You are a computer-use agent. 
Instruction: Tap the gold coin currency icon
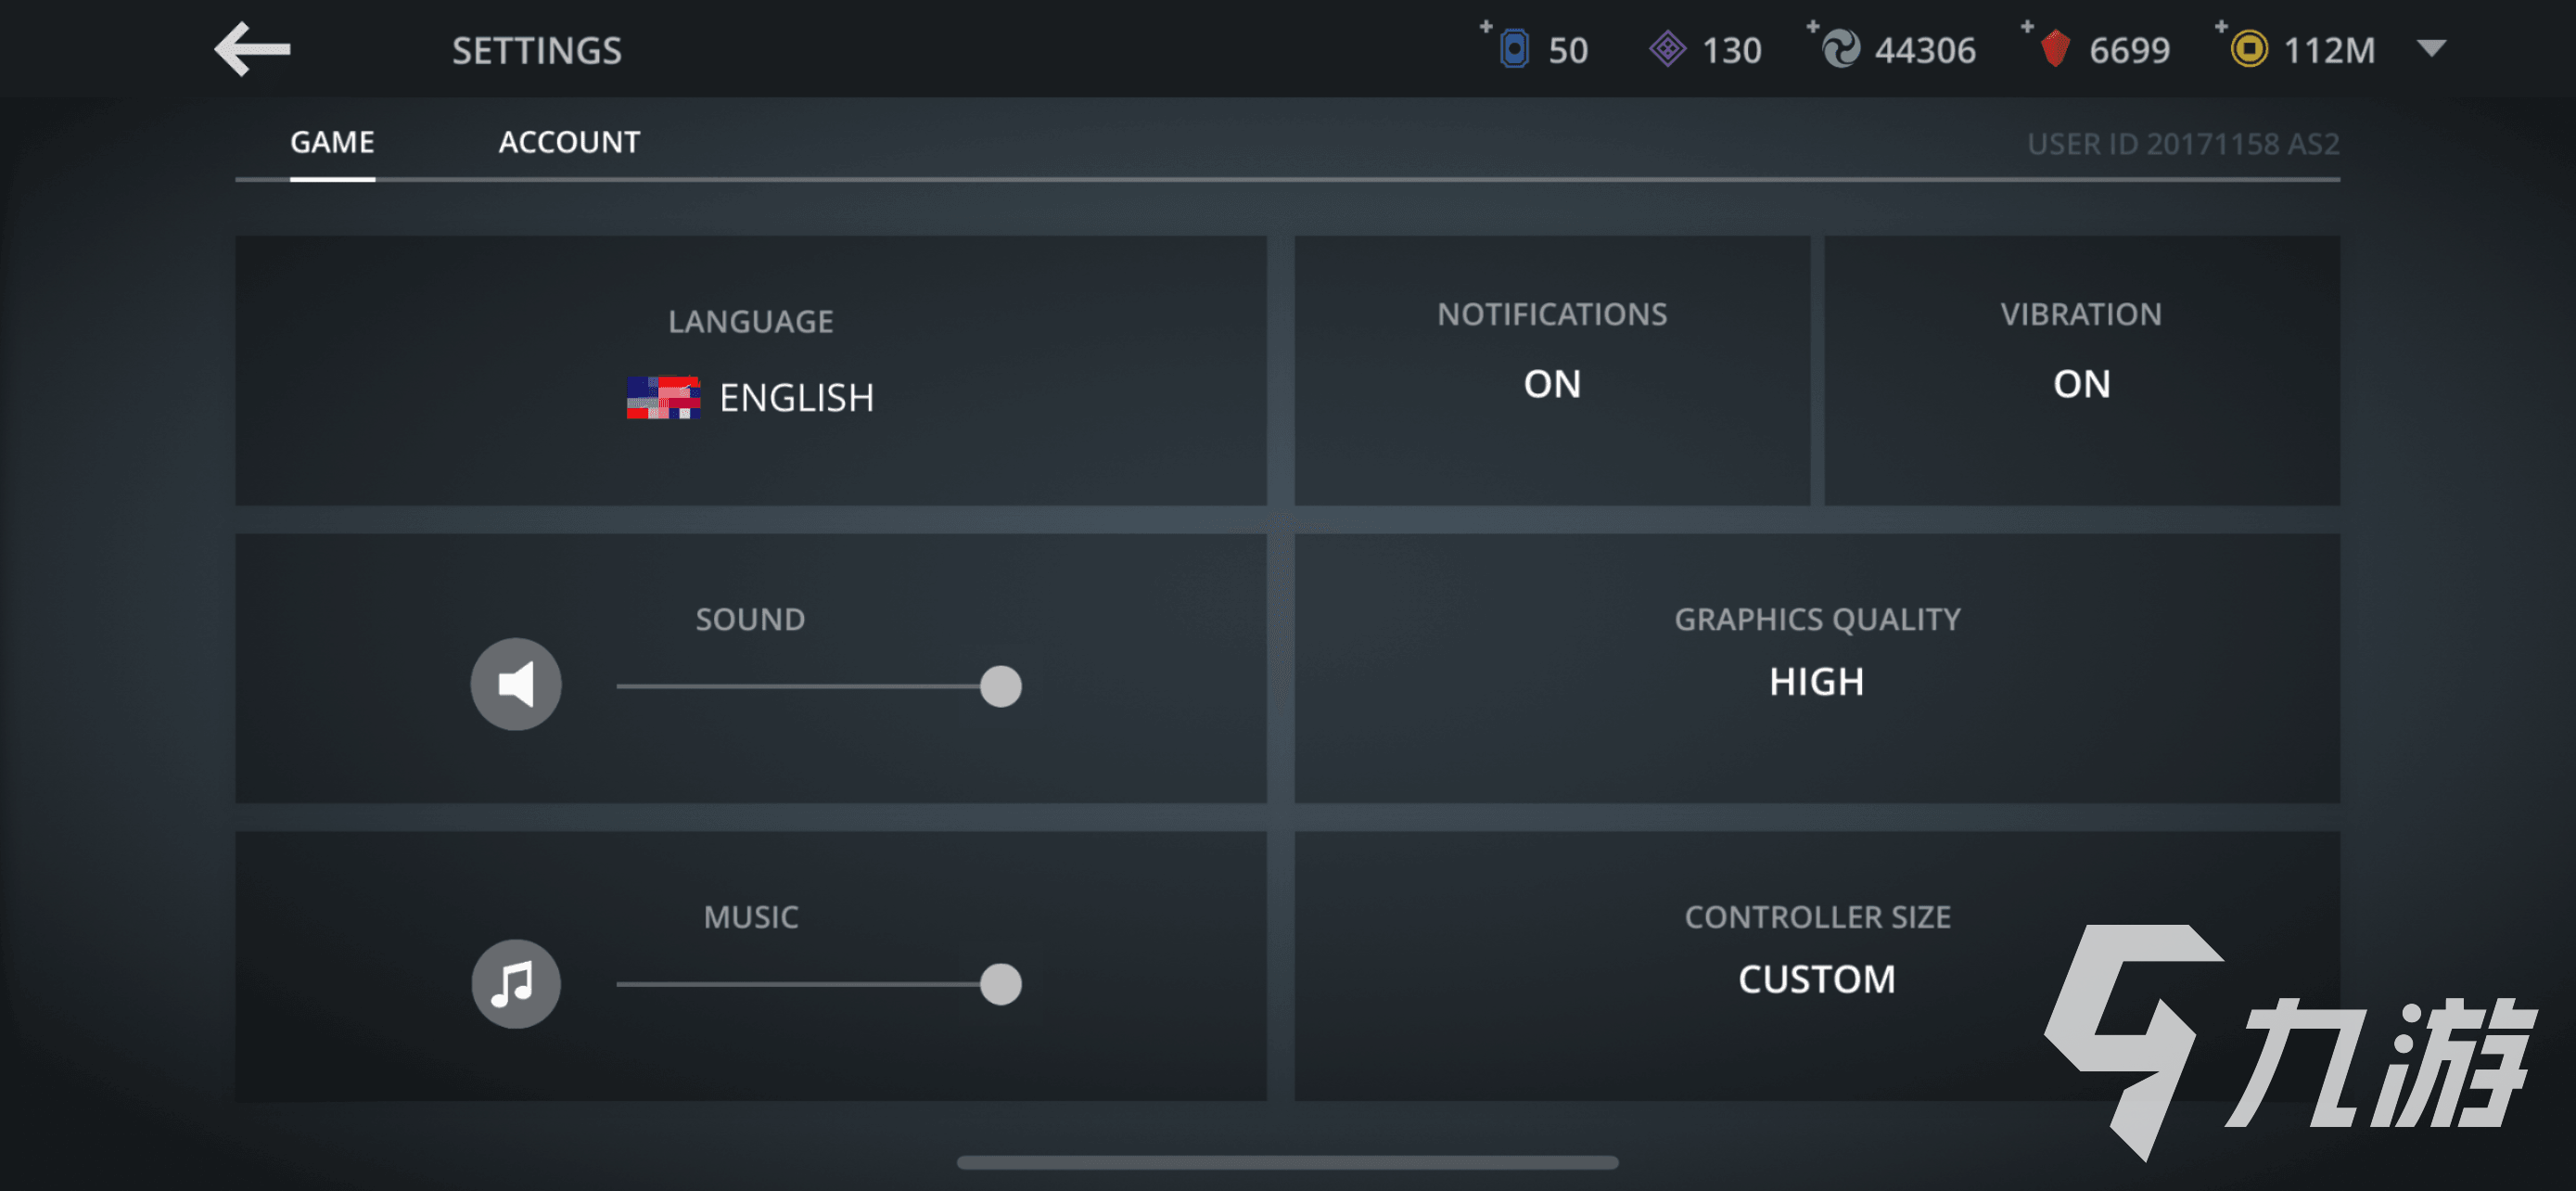pyautogui.click(x=2249, y=49)
